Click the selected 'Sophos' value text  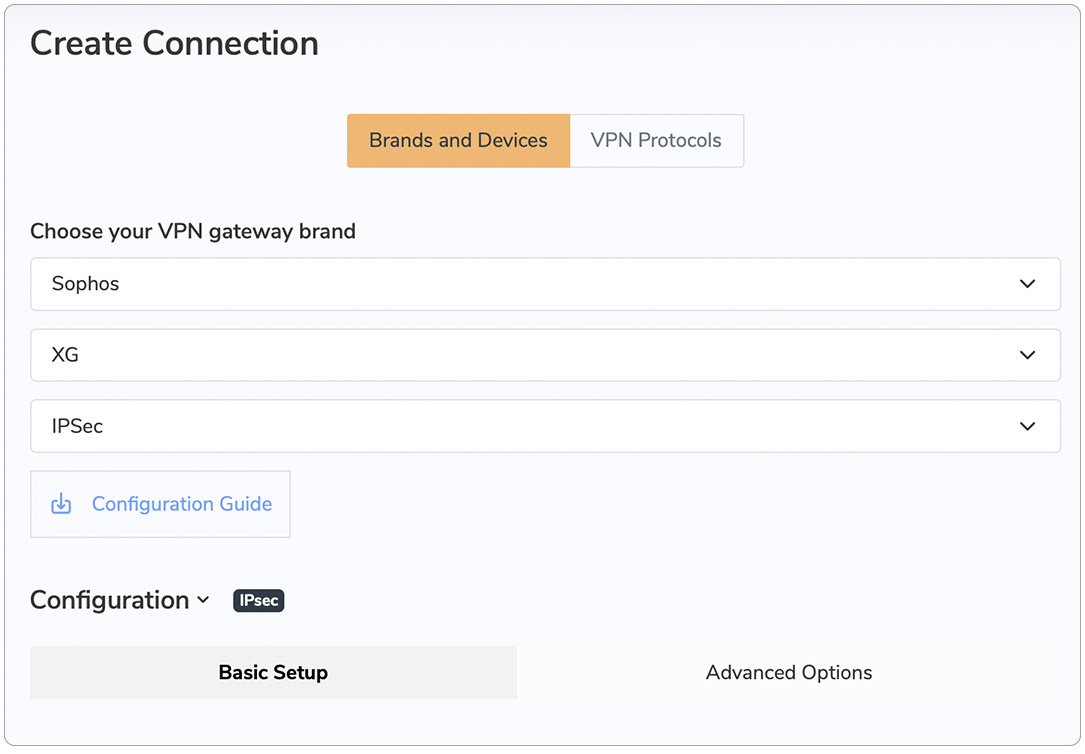pos(86,284)
